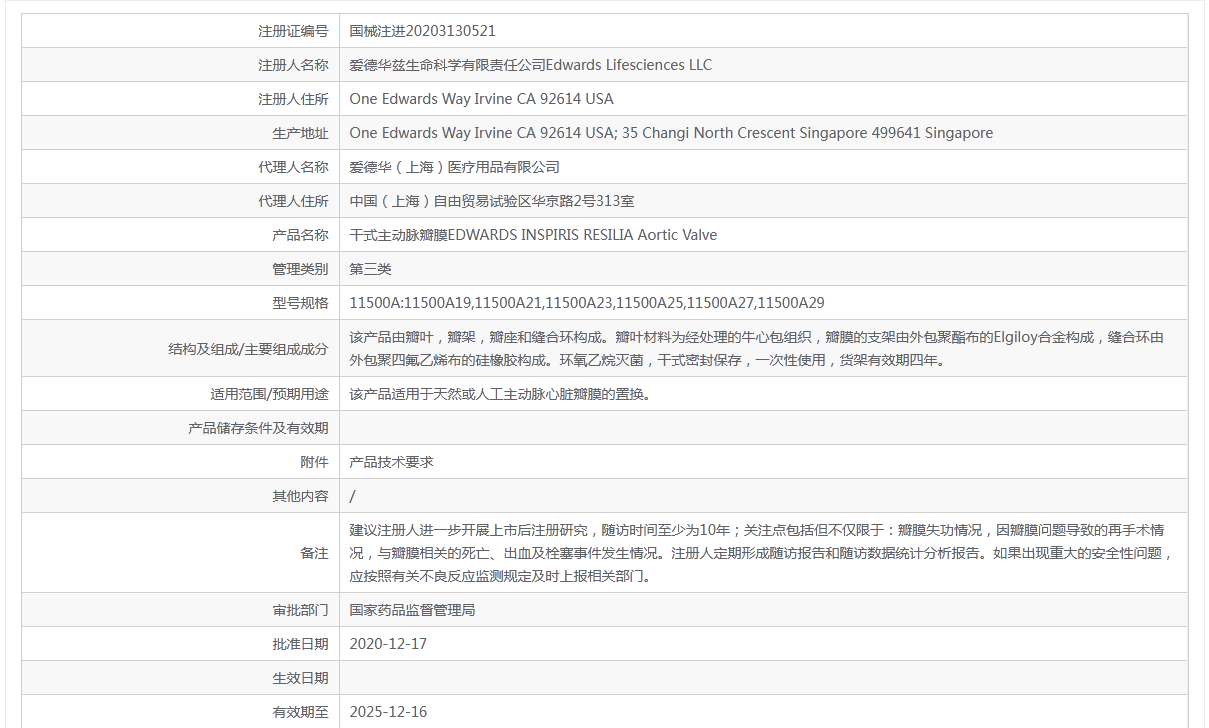
Task: Click the label 代理人住所
Action: click(293, 201)
